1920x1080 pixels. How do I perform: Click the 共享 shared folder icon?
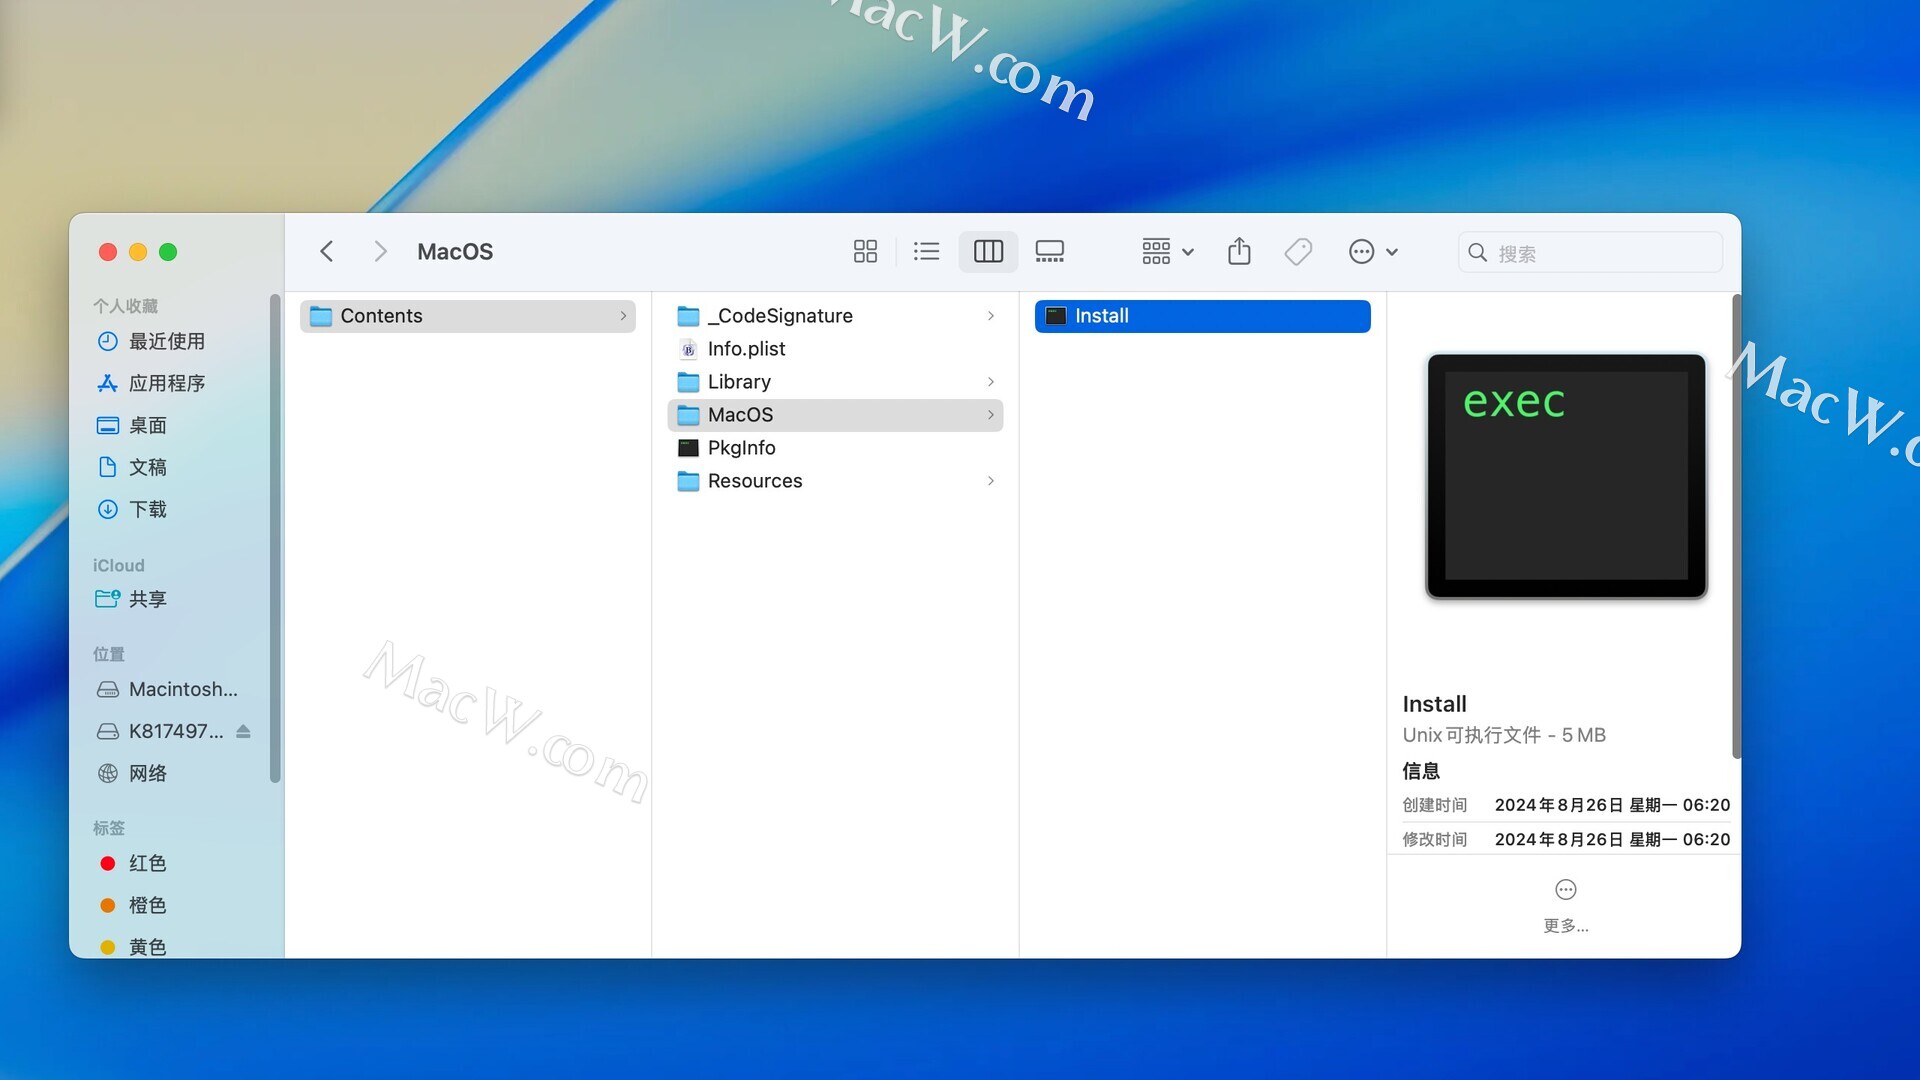pos(108,599)
